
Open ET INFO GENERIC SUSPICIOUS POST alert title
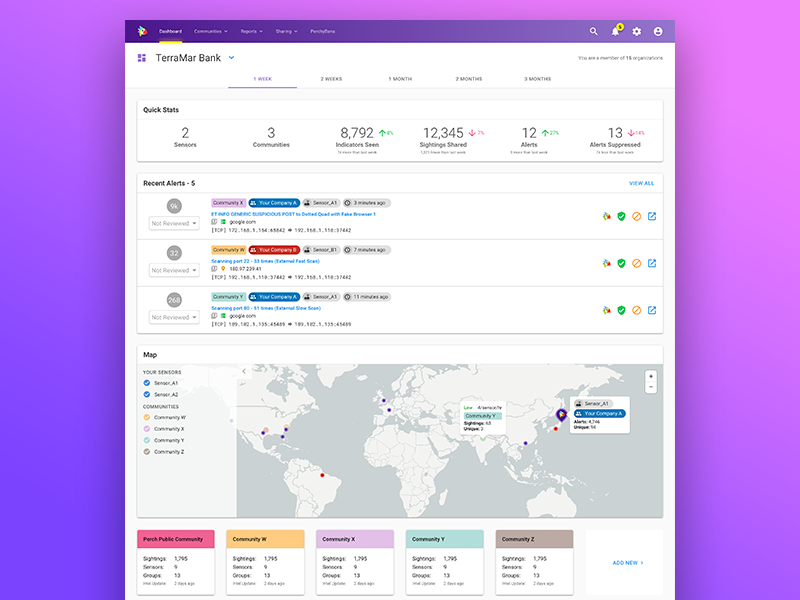coord(293,214)
